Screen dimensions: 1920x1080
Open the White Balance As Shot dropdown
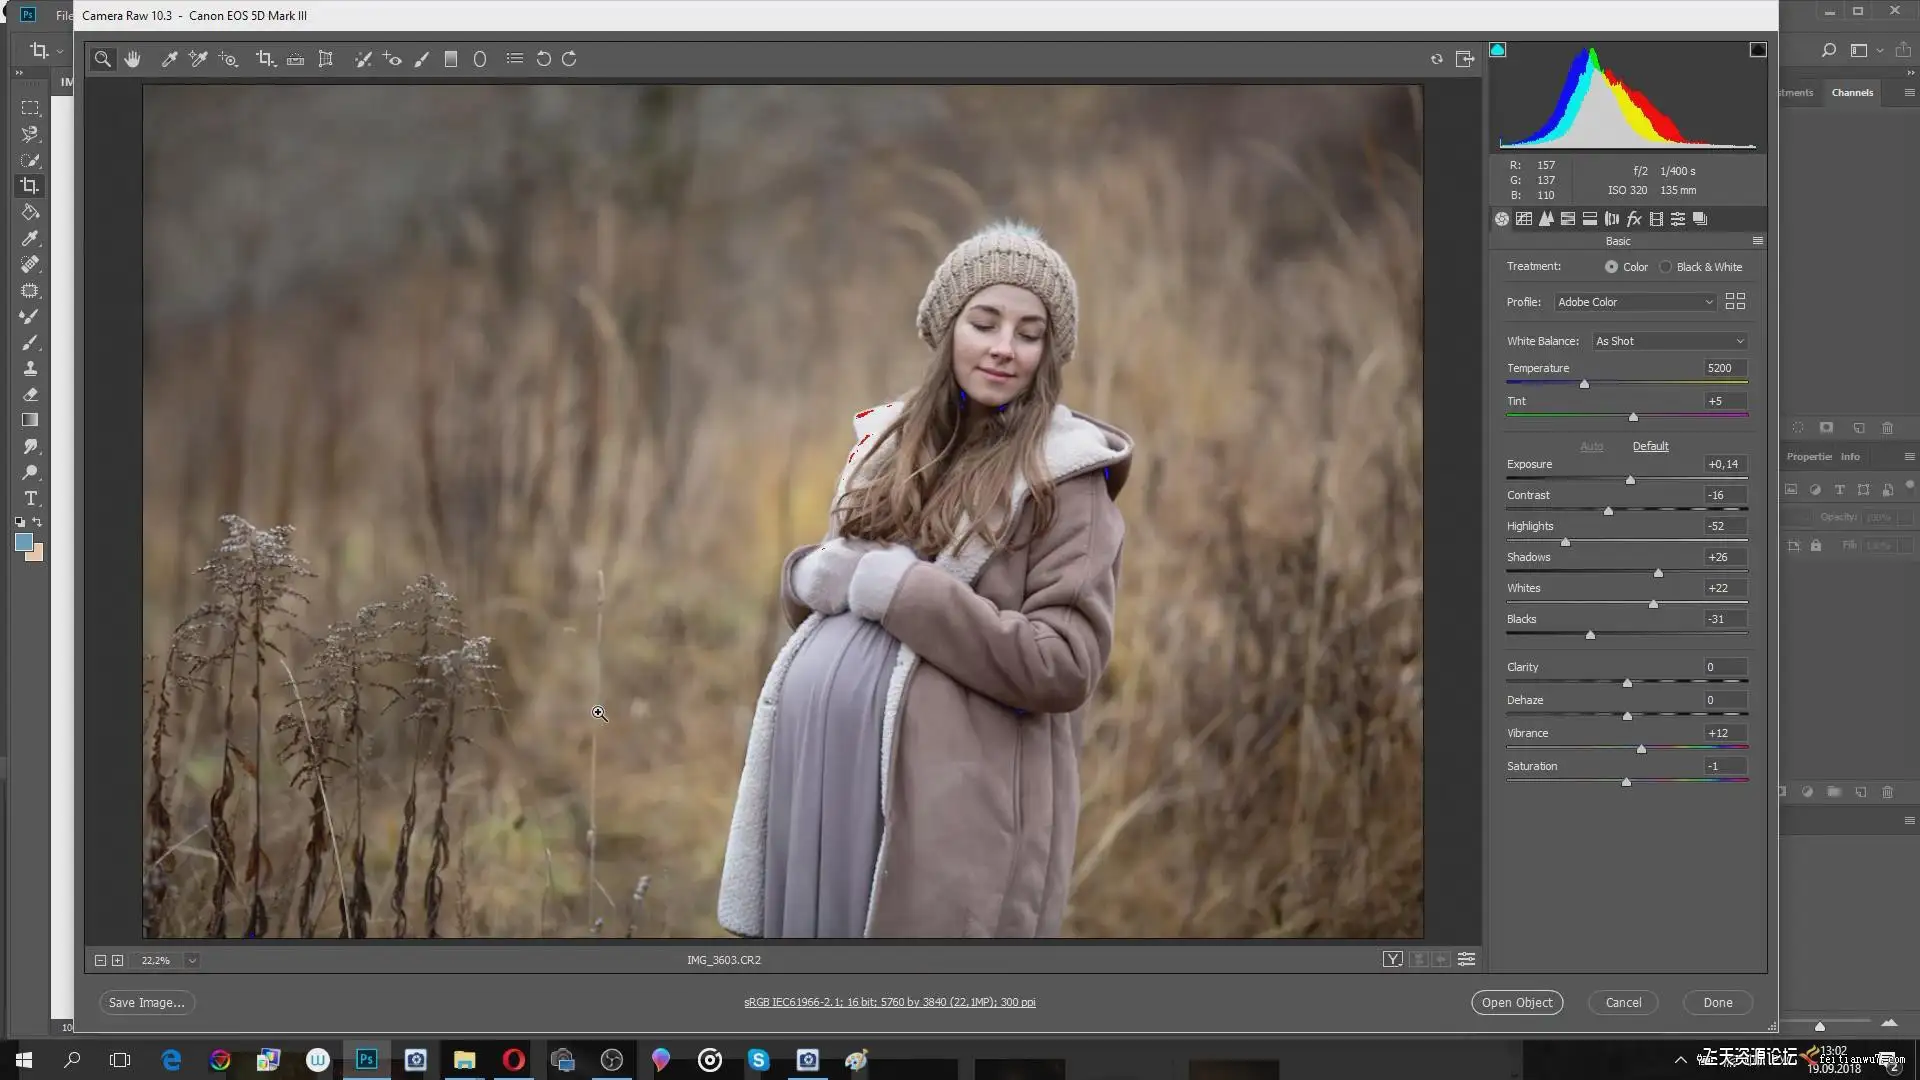(x=1670, y=341)
